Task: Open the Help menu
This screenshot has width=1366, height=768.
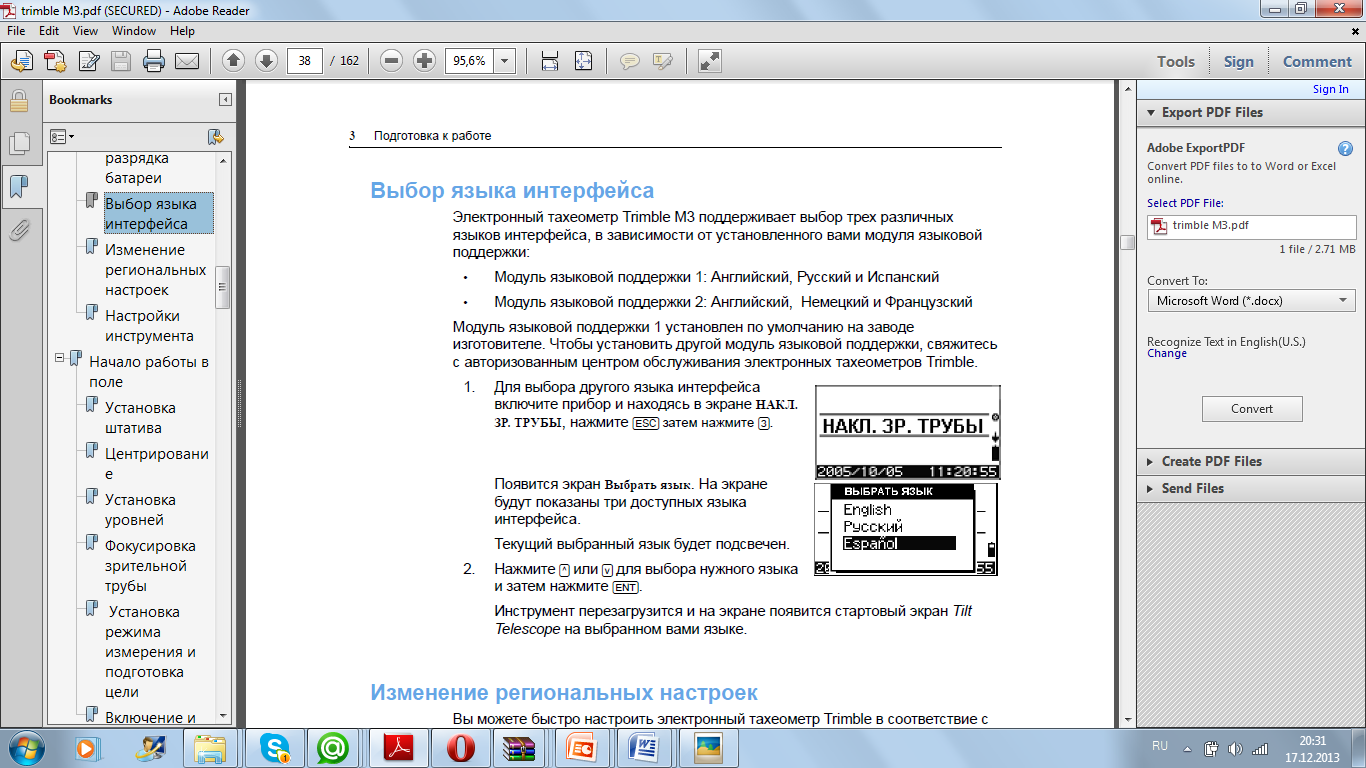Action: pos(182,31)
